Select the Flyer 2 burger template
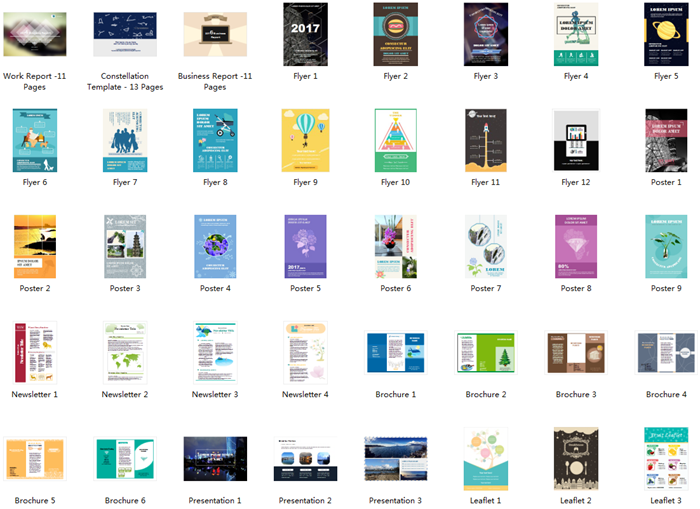 [x=396, y=34]
